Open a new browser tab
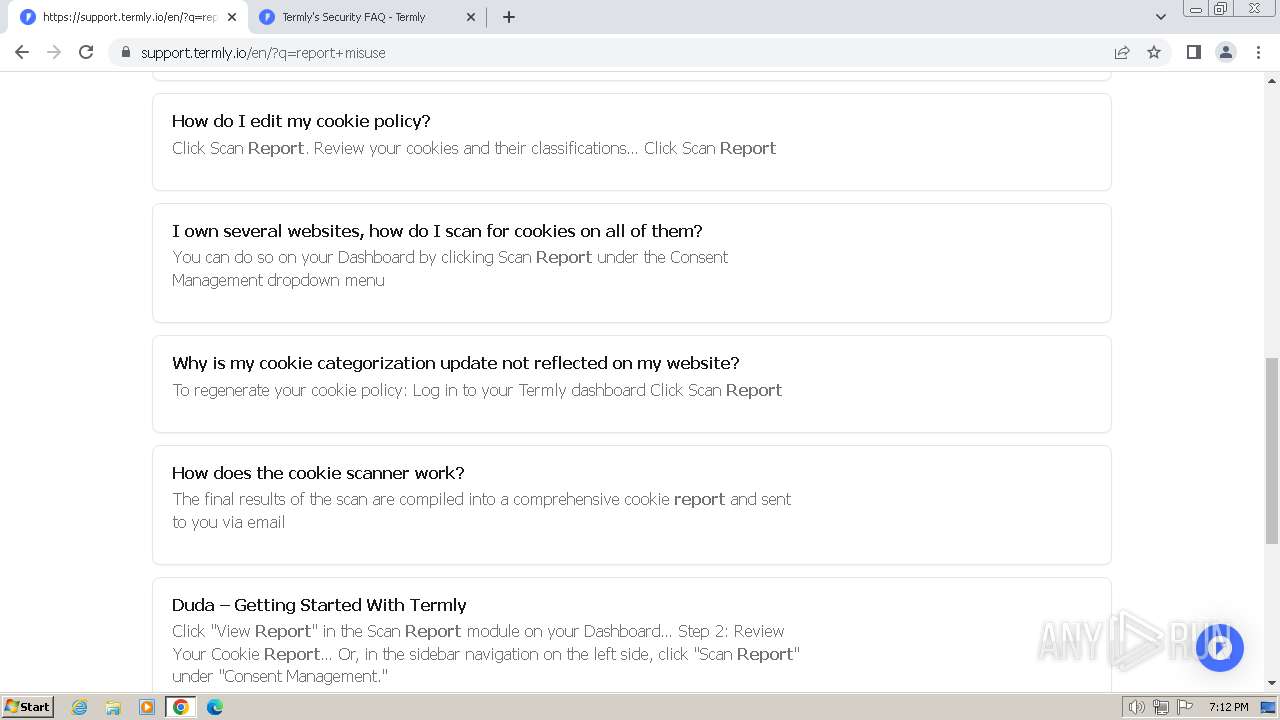The width and height of the screenshot is (1280, 720). (508, 17)
